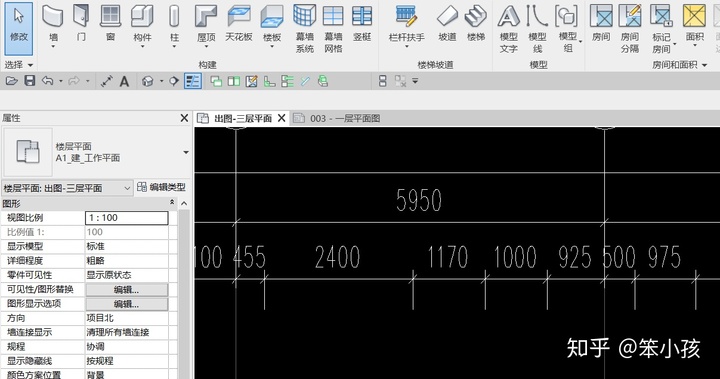
Task: Open the 楼层平面: 出图-三层平面 instance dropdown
Action: coord(127,188)
